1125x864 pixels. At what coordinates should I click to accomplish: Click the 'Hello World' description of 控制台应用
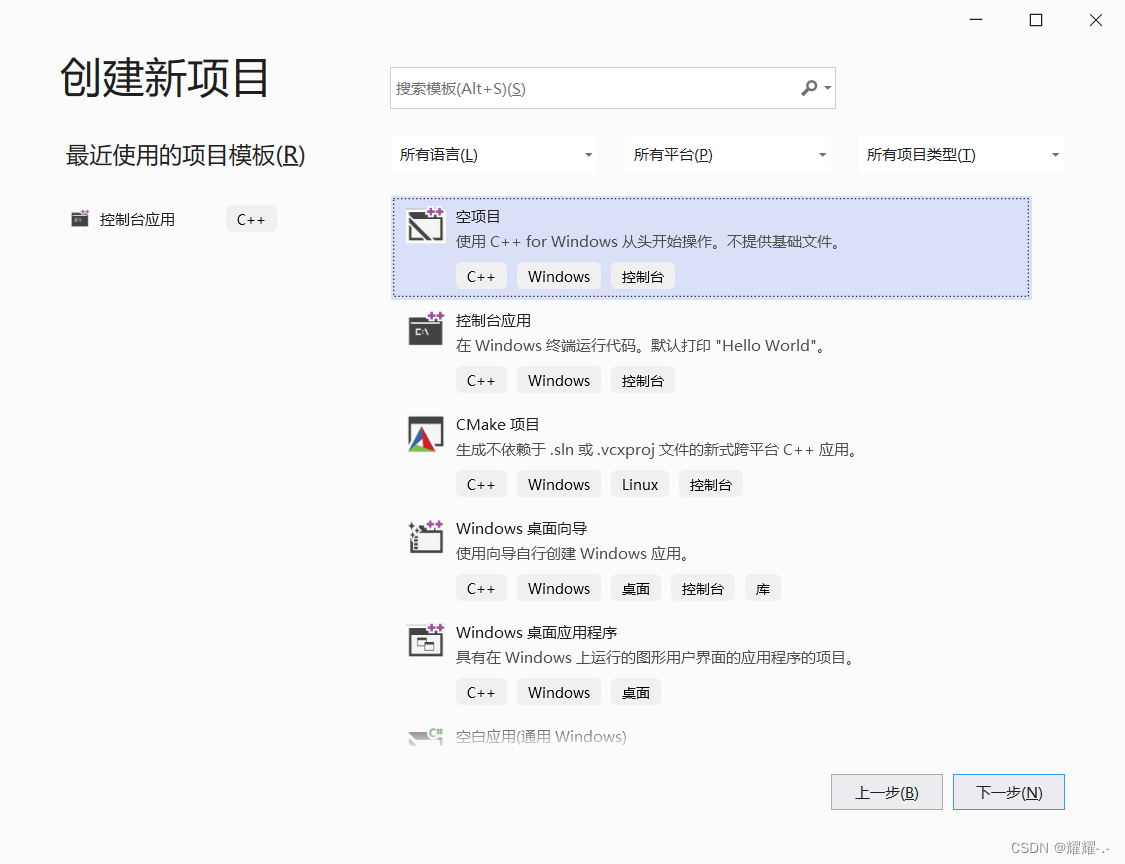[x=641, y=346]
